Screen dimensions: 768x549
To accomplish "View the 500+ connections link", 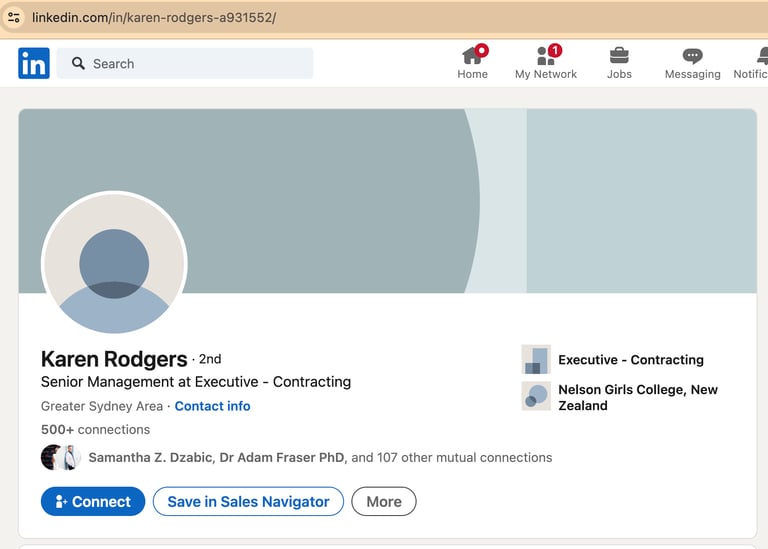I will 96,430.
